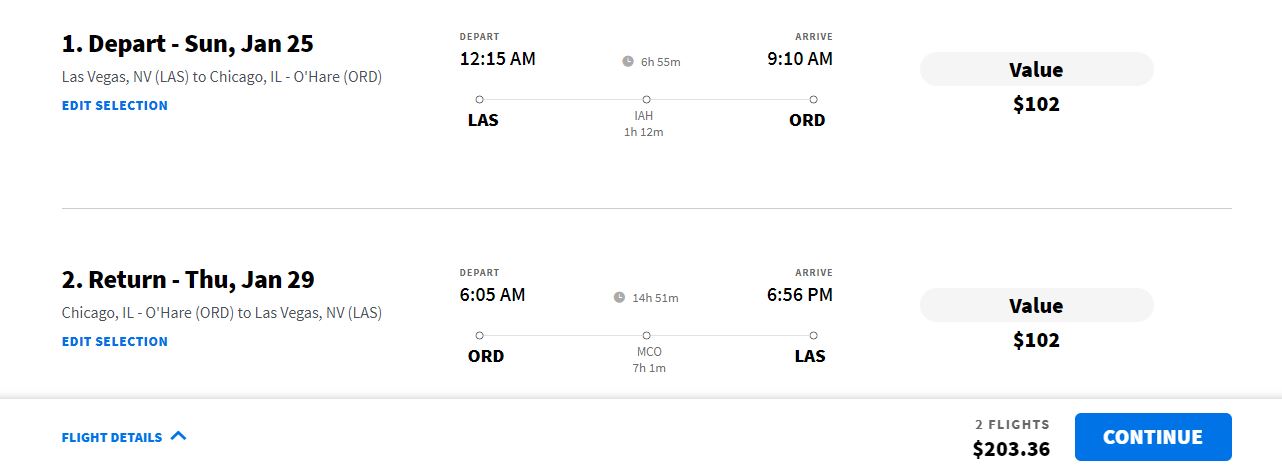Click the 6:56 PM arrival time

tap(799, 295)
